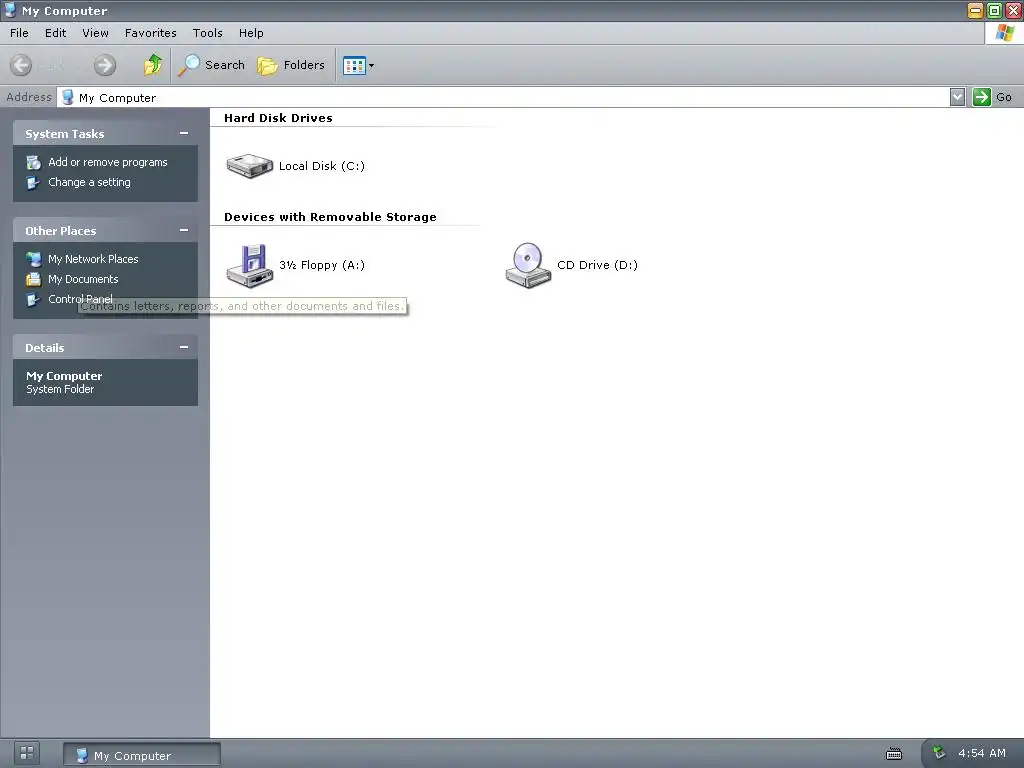Viewport: 1024px width, 768px height.
Task: Click the Address bar field
Action: (x=503, y=97)
